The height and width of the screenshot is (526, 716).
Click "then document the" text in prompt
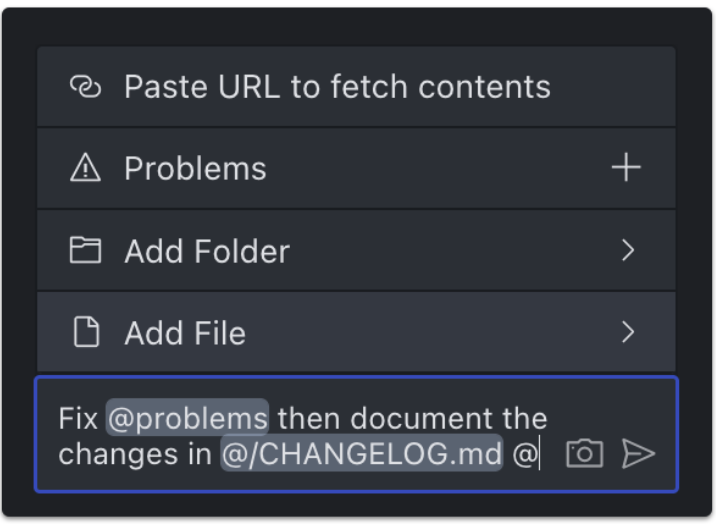[x=412, y=417]
